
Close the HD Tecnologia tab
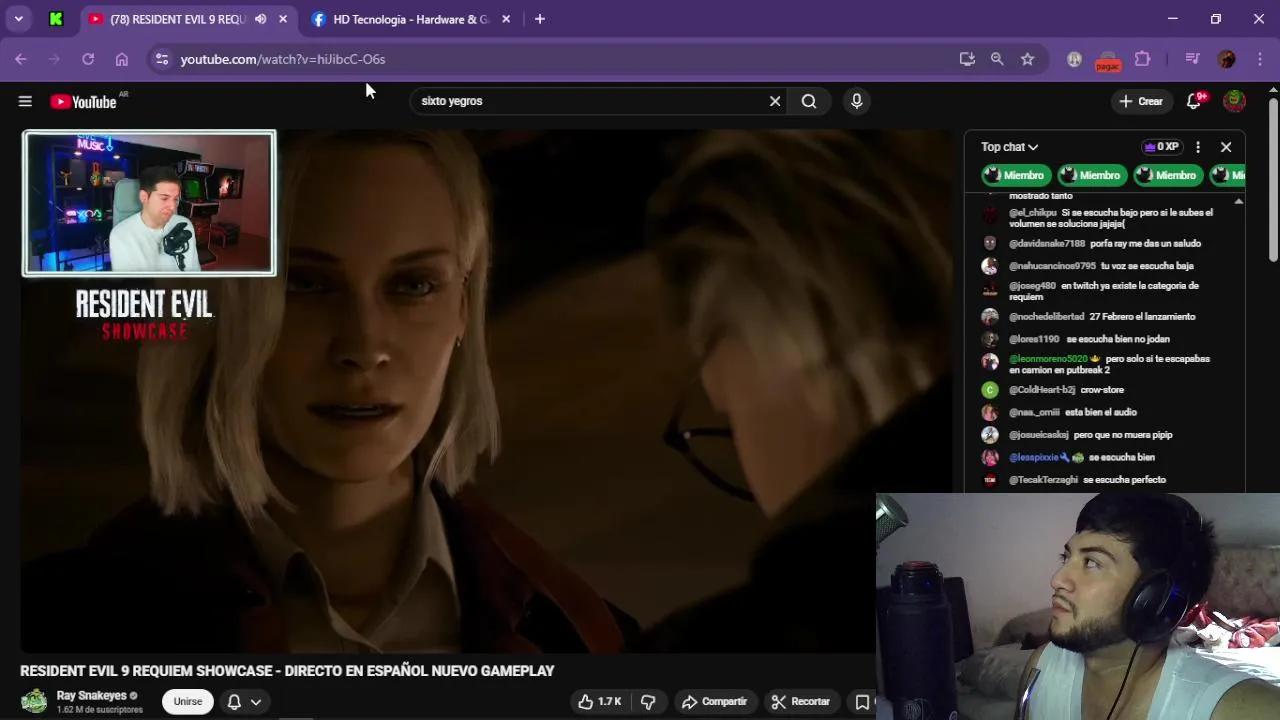506,19
